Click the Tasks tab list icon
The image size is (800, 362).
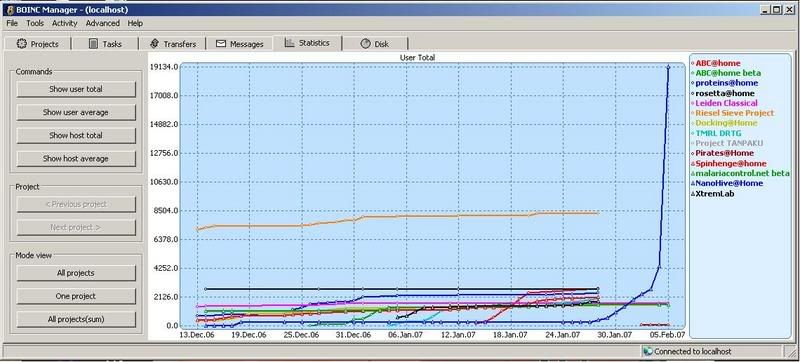pos(93,44)
